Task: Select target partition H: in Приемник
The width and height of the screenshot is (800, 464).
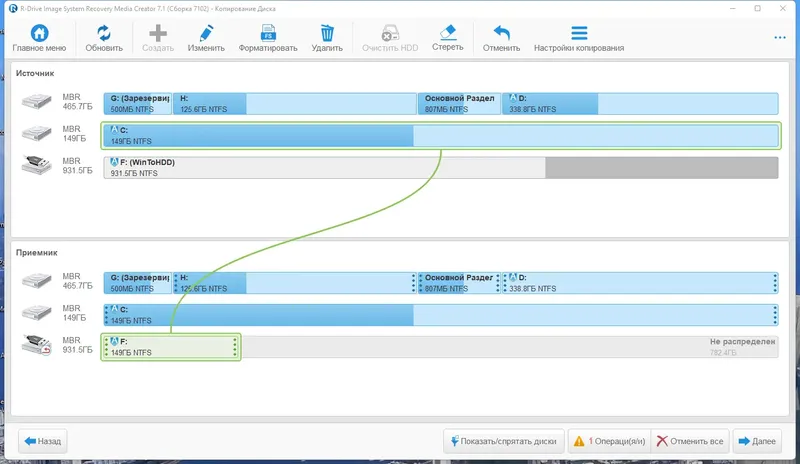Action: point(294,283)
